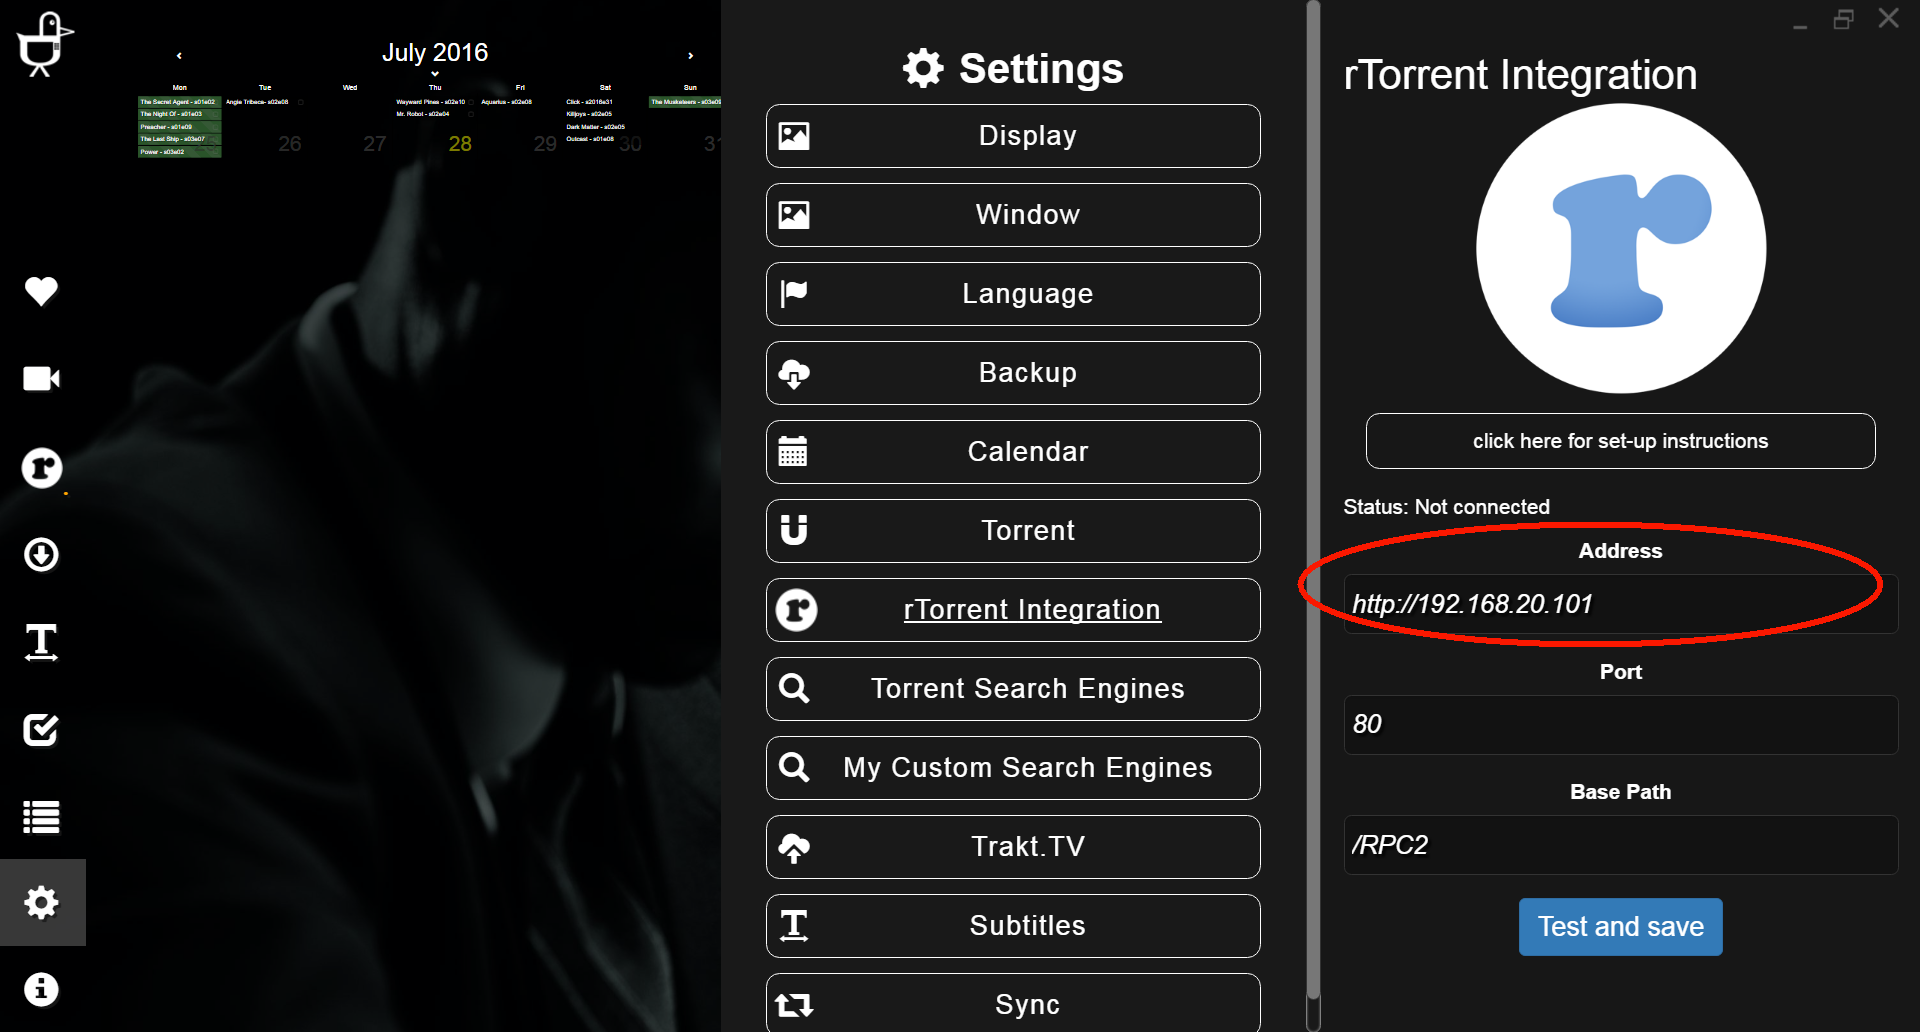Open rTorrent client from the sidebar icon
1920x1032 pixels.
click(x=42, y=468)
